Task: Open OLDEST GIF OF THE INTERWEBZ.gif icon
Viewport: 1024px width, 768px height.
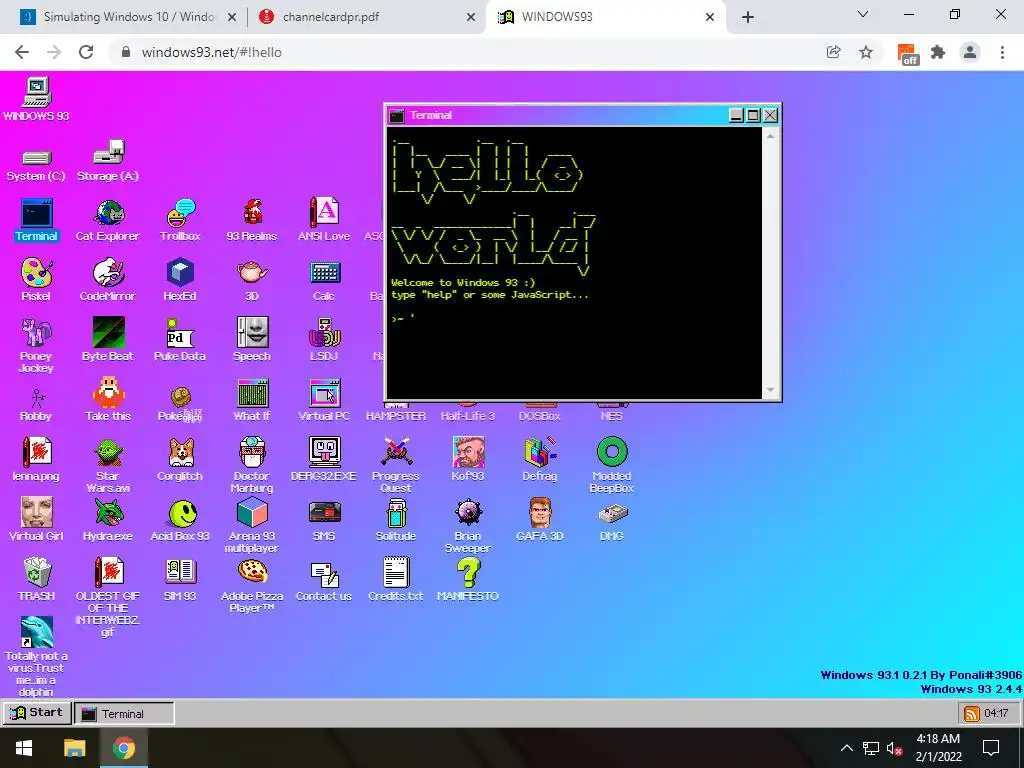Action: coord(108,573)
